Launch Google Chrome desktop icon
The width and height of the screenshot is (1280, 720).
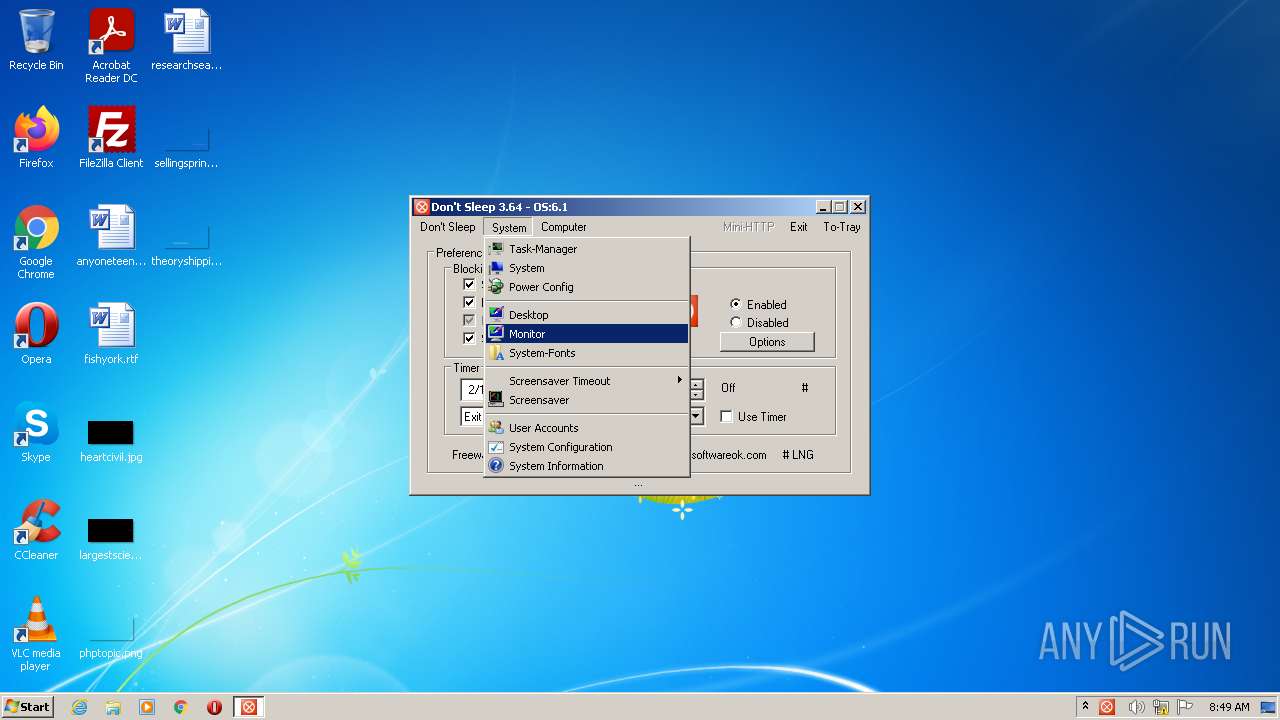click(36, 242)
